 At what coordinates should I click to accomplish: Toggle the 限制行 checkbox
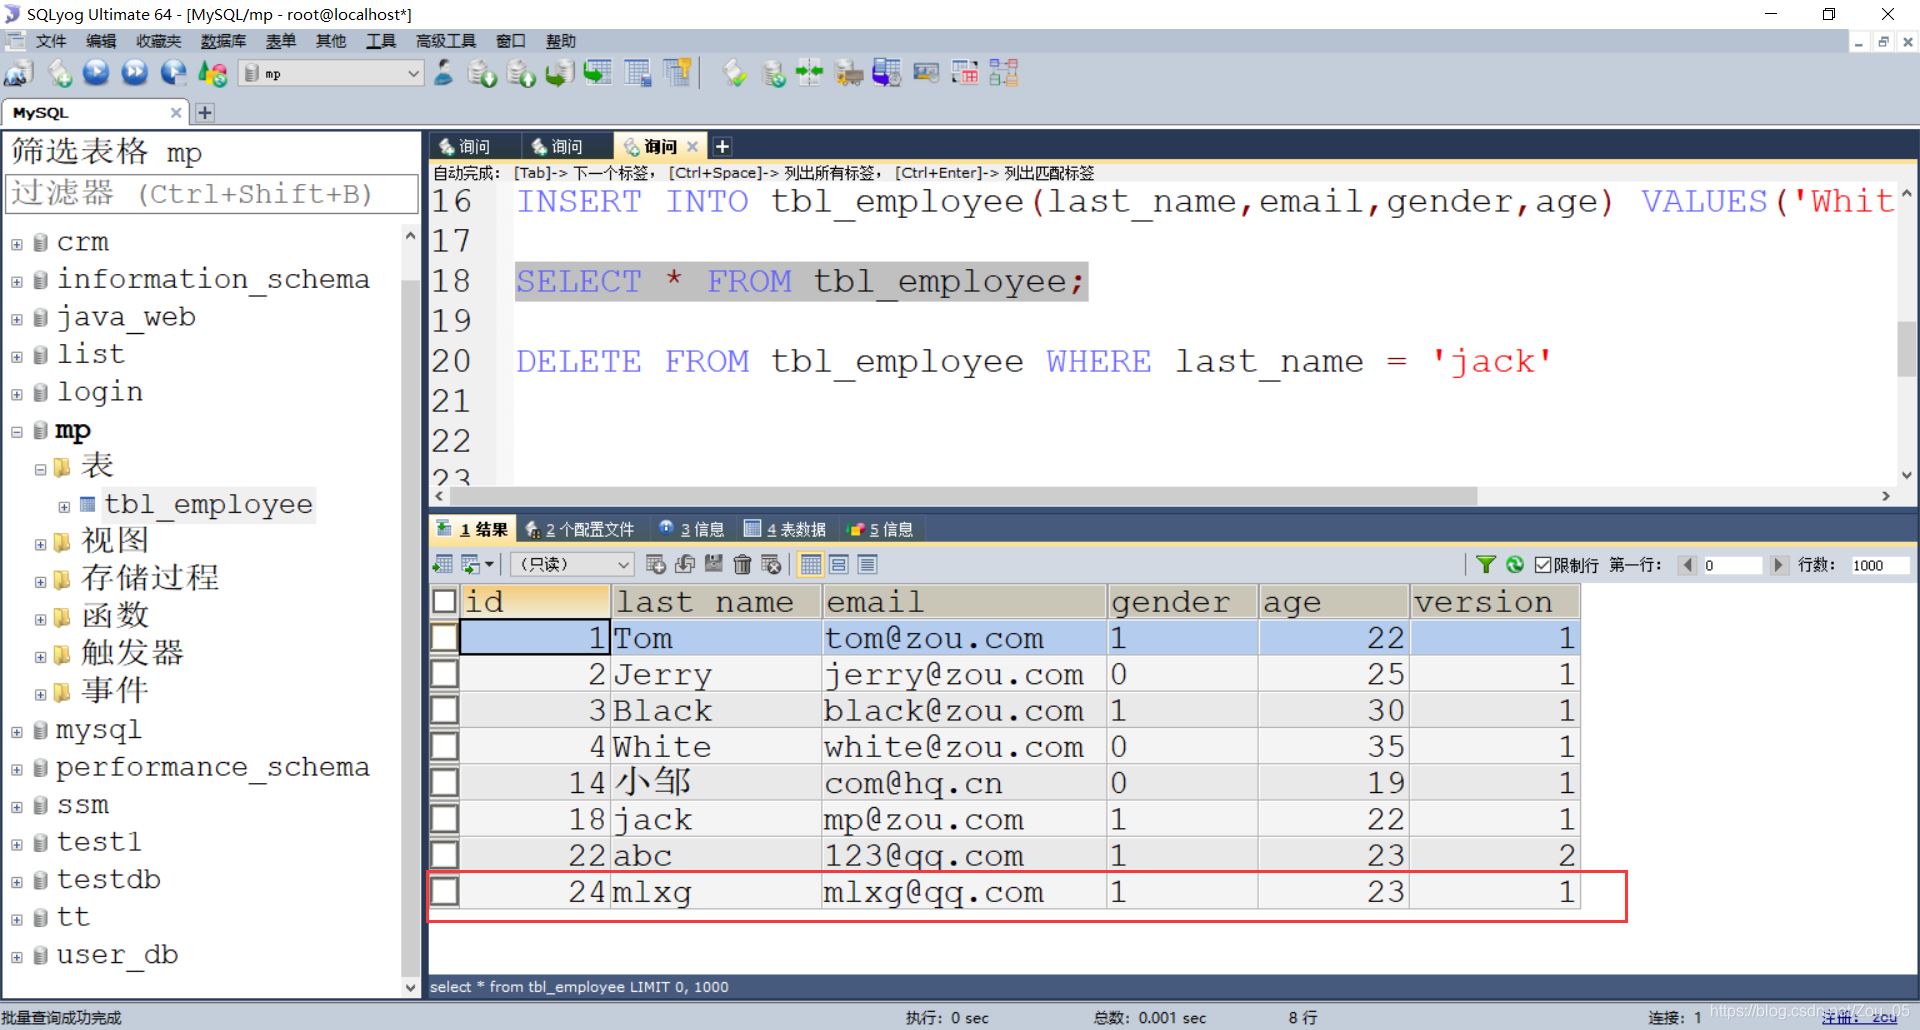(1543, 565)
